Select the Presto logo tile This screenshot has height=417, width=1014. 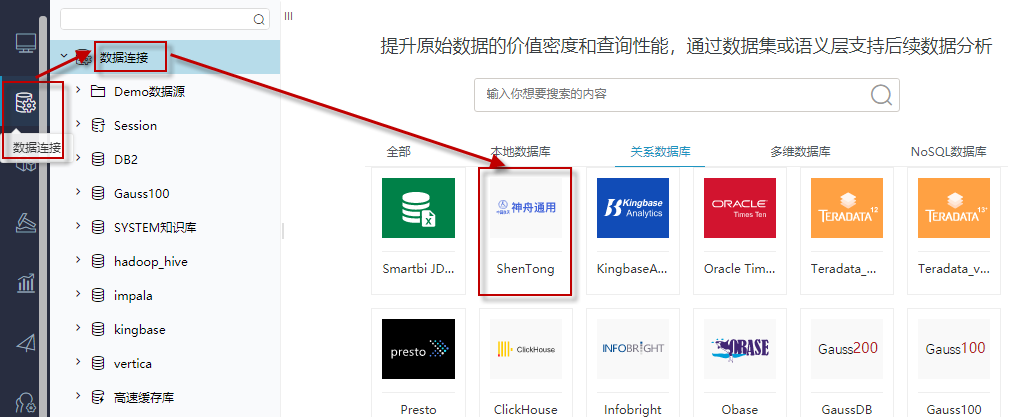(418, 349)
